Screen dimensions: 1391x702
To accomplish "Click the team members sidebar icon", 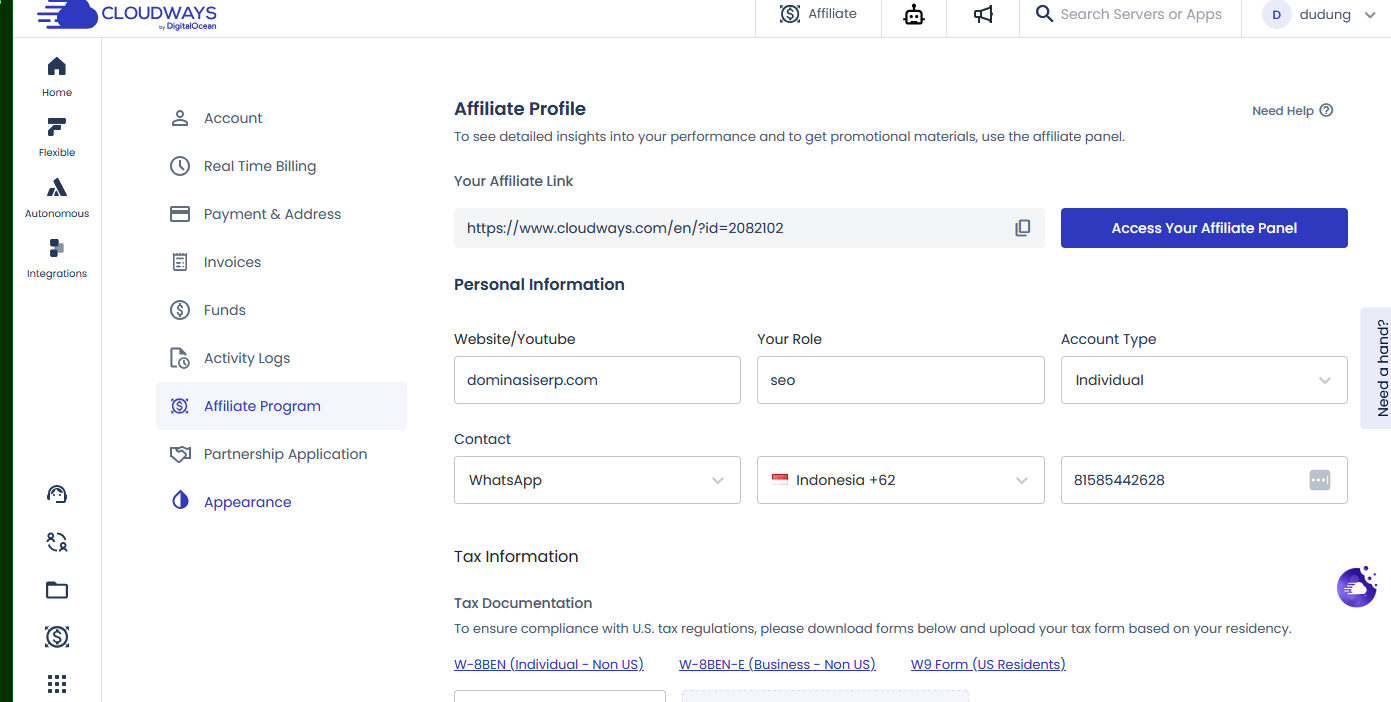I will click(57, 542).
